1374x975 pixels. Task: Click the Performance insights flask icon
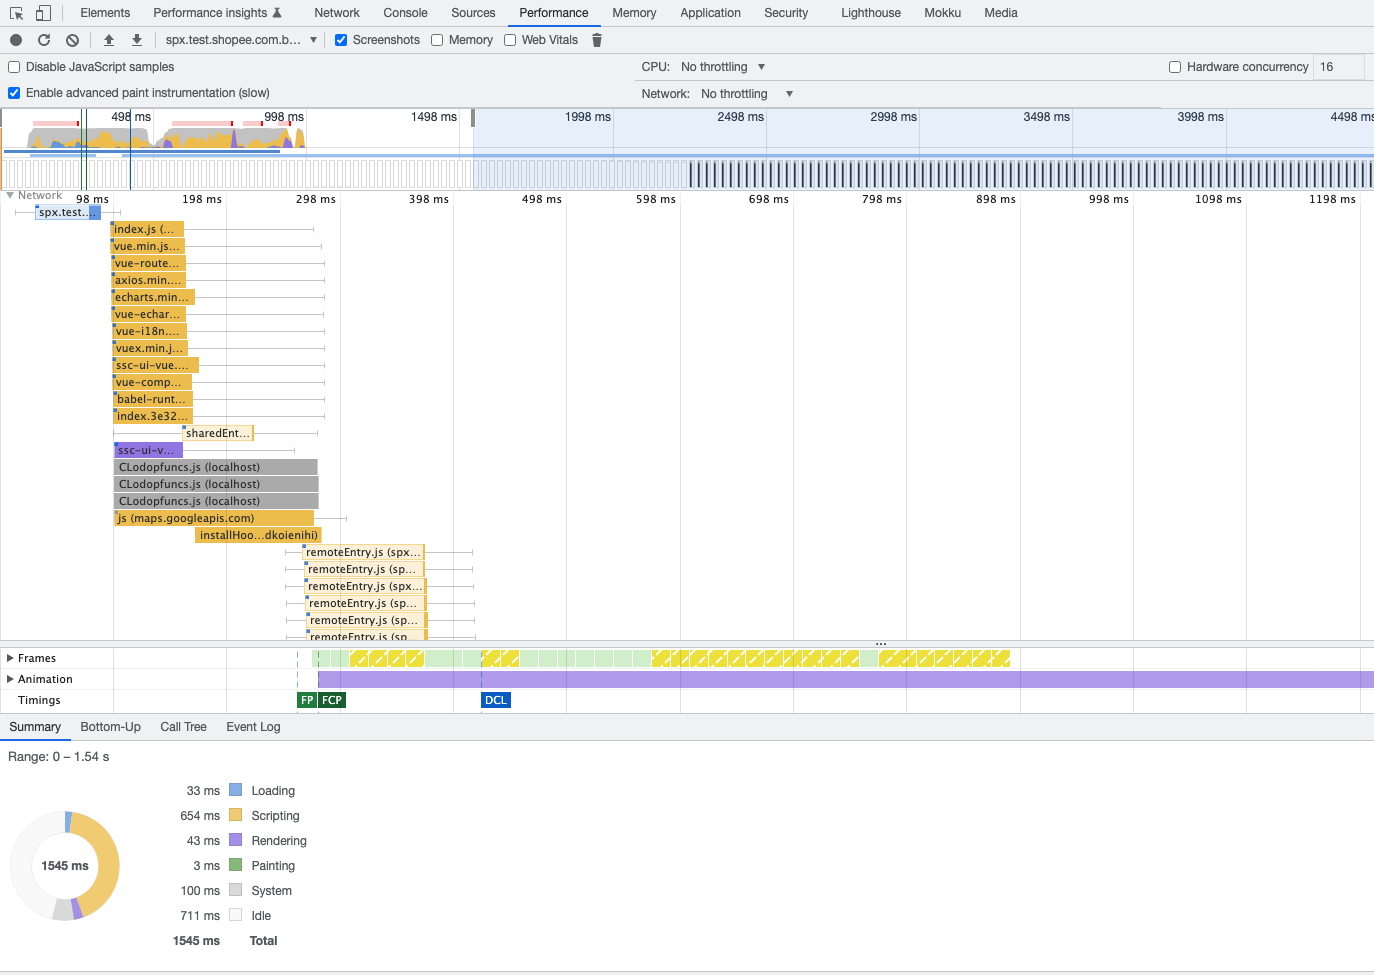[x=277, y=13]
